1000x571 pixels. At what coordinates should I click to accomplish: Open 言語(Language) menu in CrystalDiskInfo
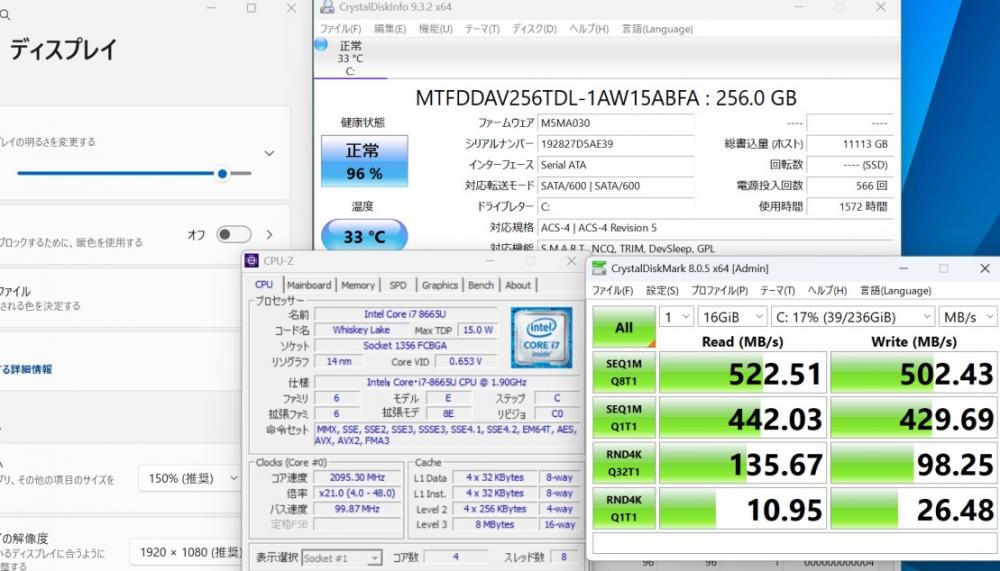(x=657, y=29)
